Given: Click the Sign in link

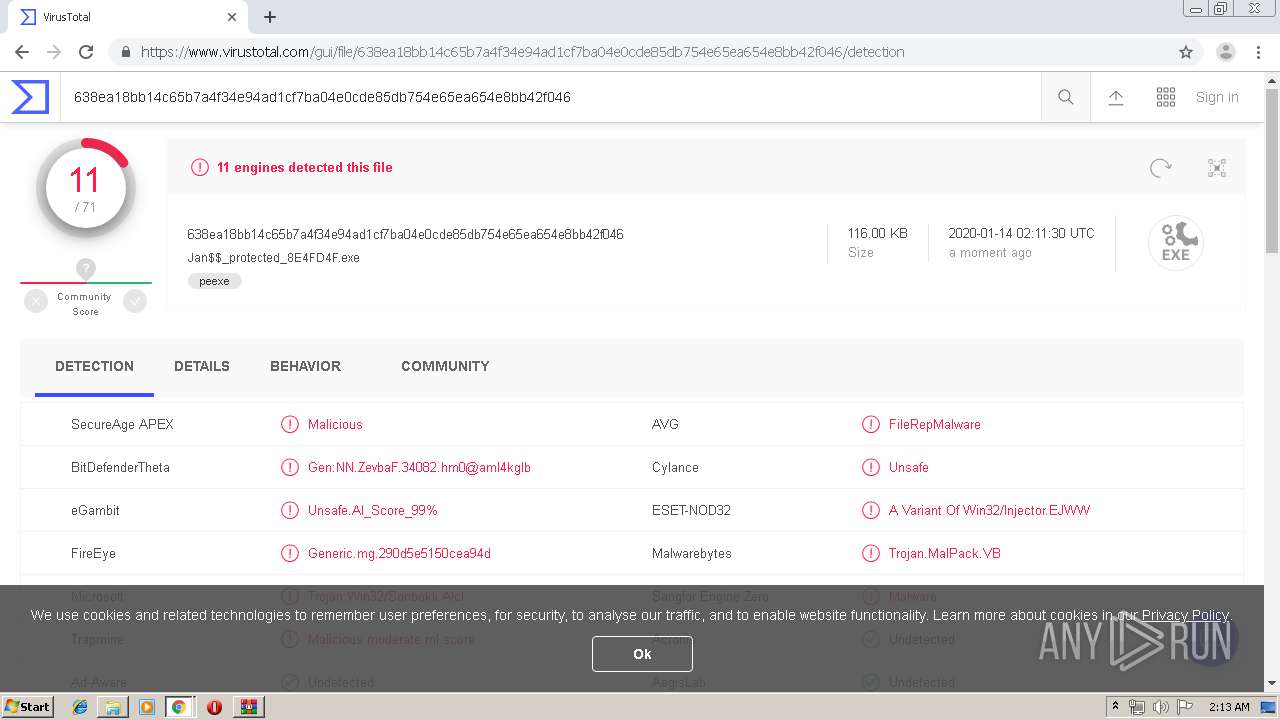Looking at the screenshot, I should (1217, 97).
